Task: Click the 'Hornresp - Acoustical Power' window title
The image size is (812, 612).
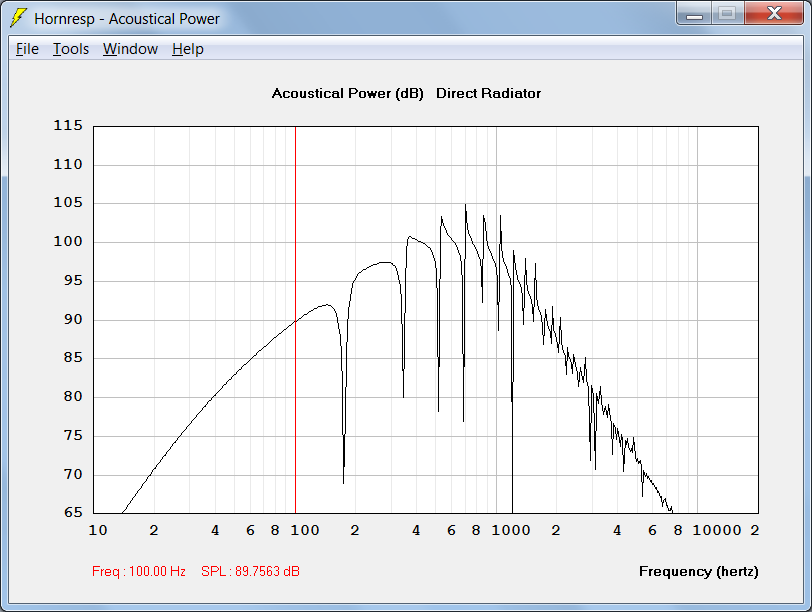Action: pyautogui.click(x=127, y=19)
